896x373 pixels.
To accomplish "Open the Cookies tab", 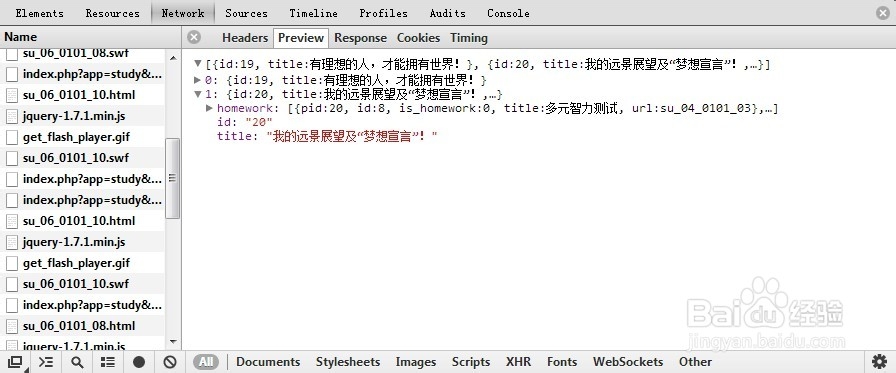I will (418, 38).
